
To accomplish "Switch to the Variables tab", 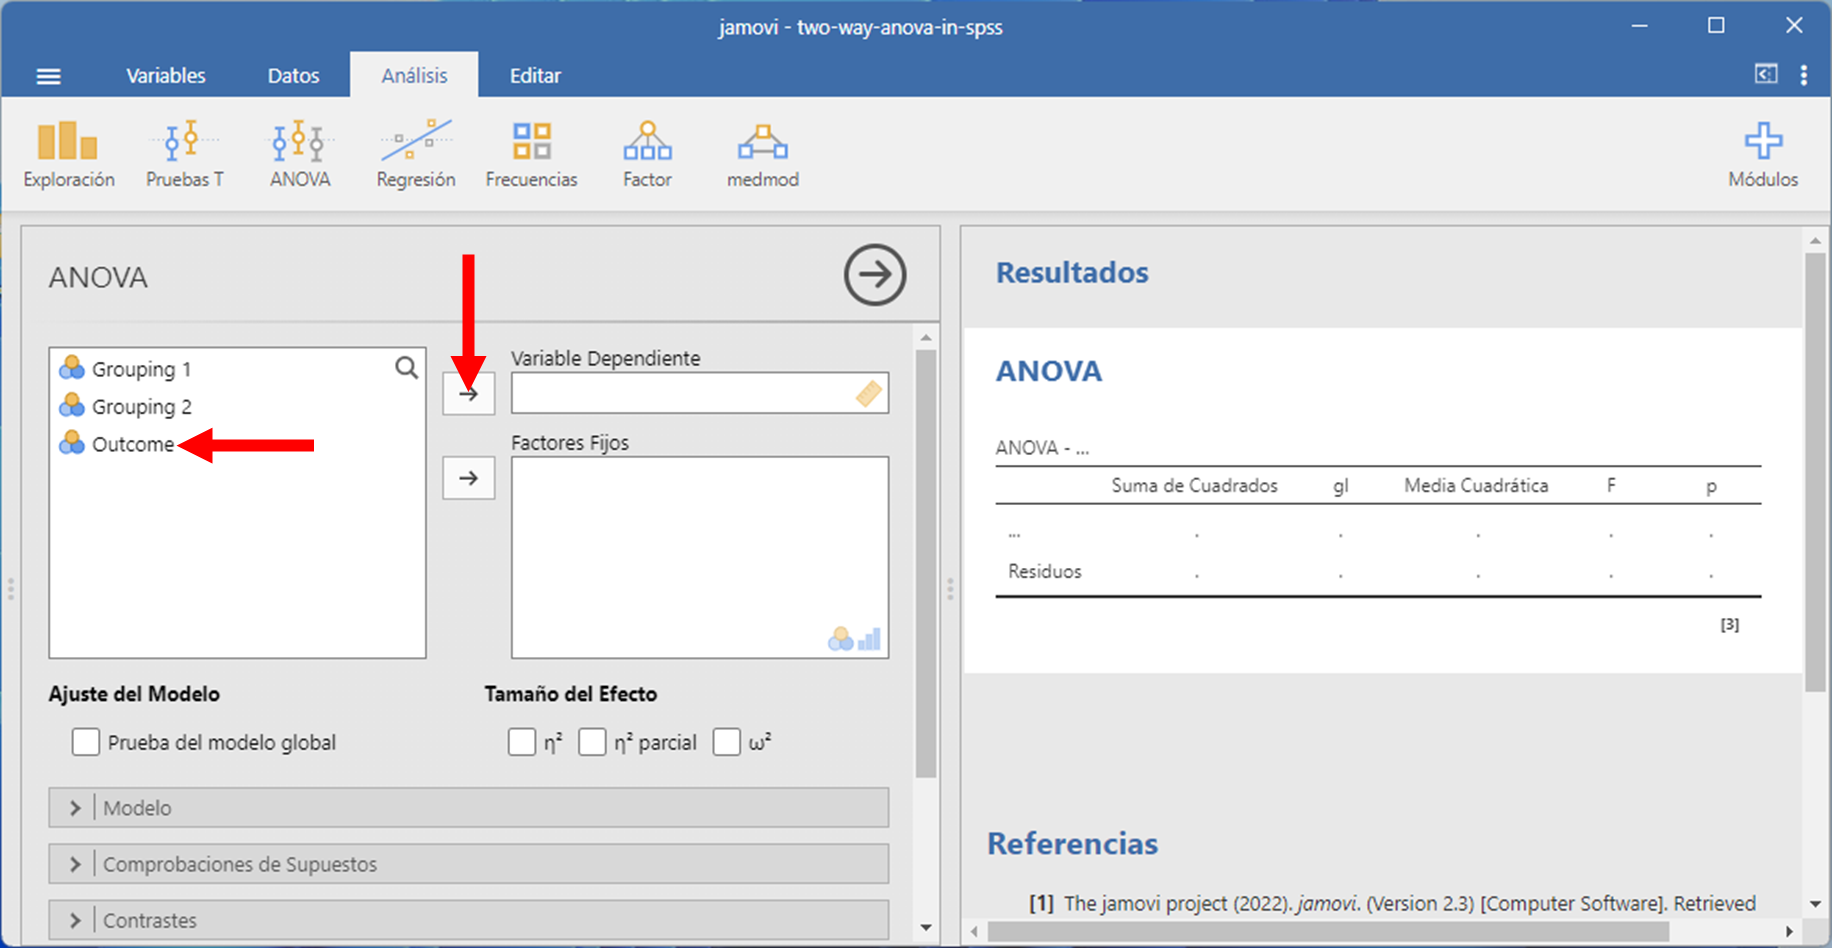I will click(166, 76).
